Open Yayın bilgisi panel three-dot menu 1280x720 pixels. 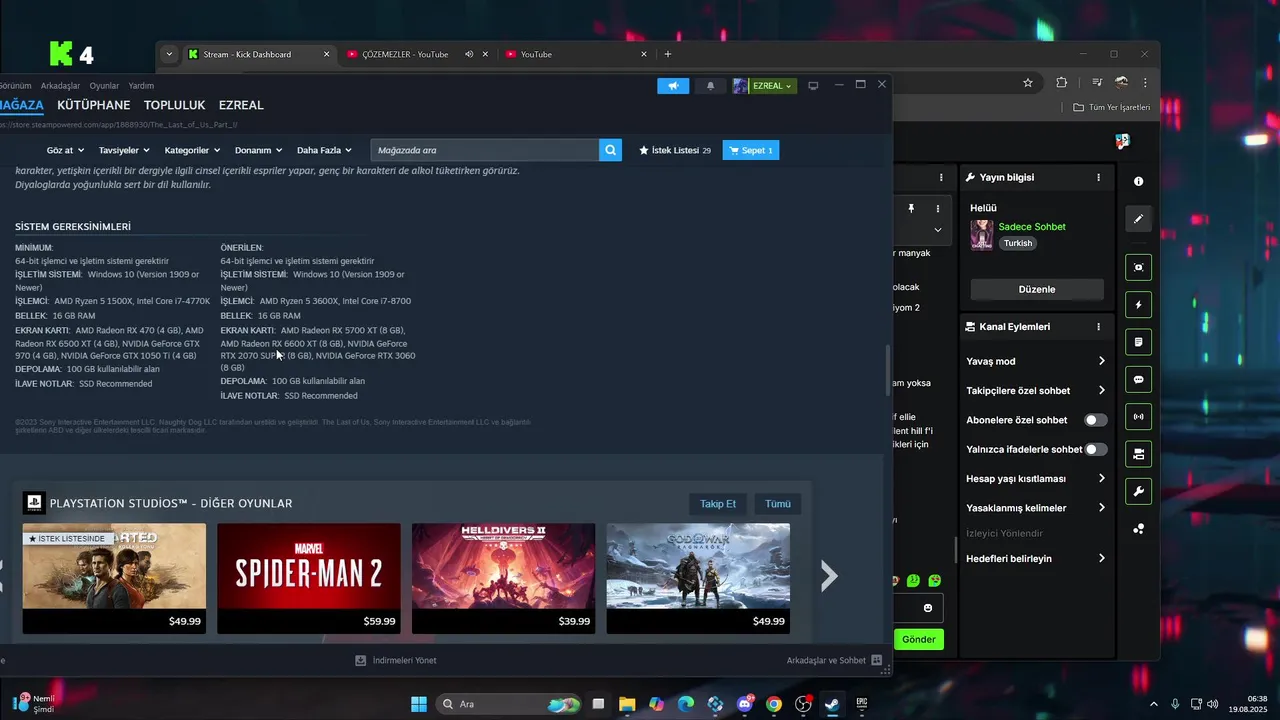1098,177
